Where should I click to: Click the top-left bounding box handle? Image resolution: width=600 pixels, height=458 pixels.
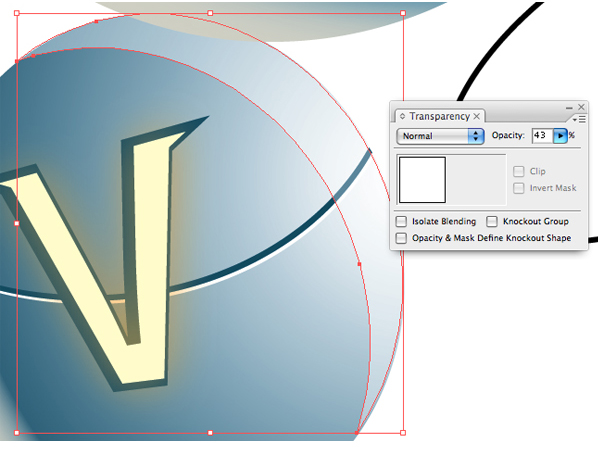click(x=17, y=13)
